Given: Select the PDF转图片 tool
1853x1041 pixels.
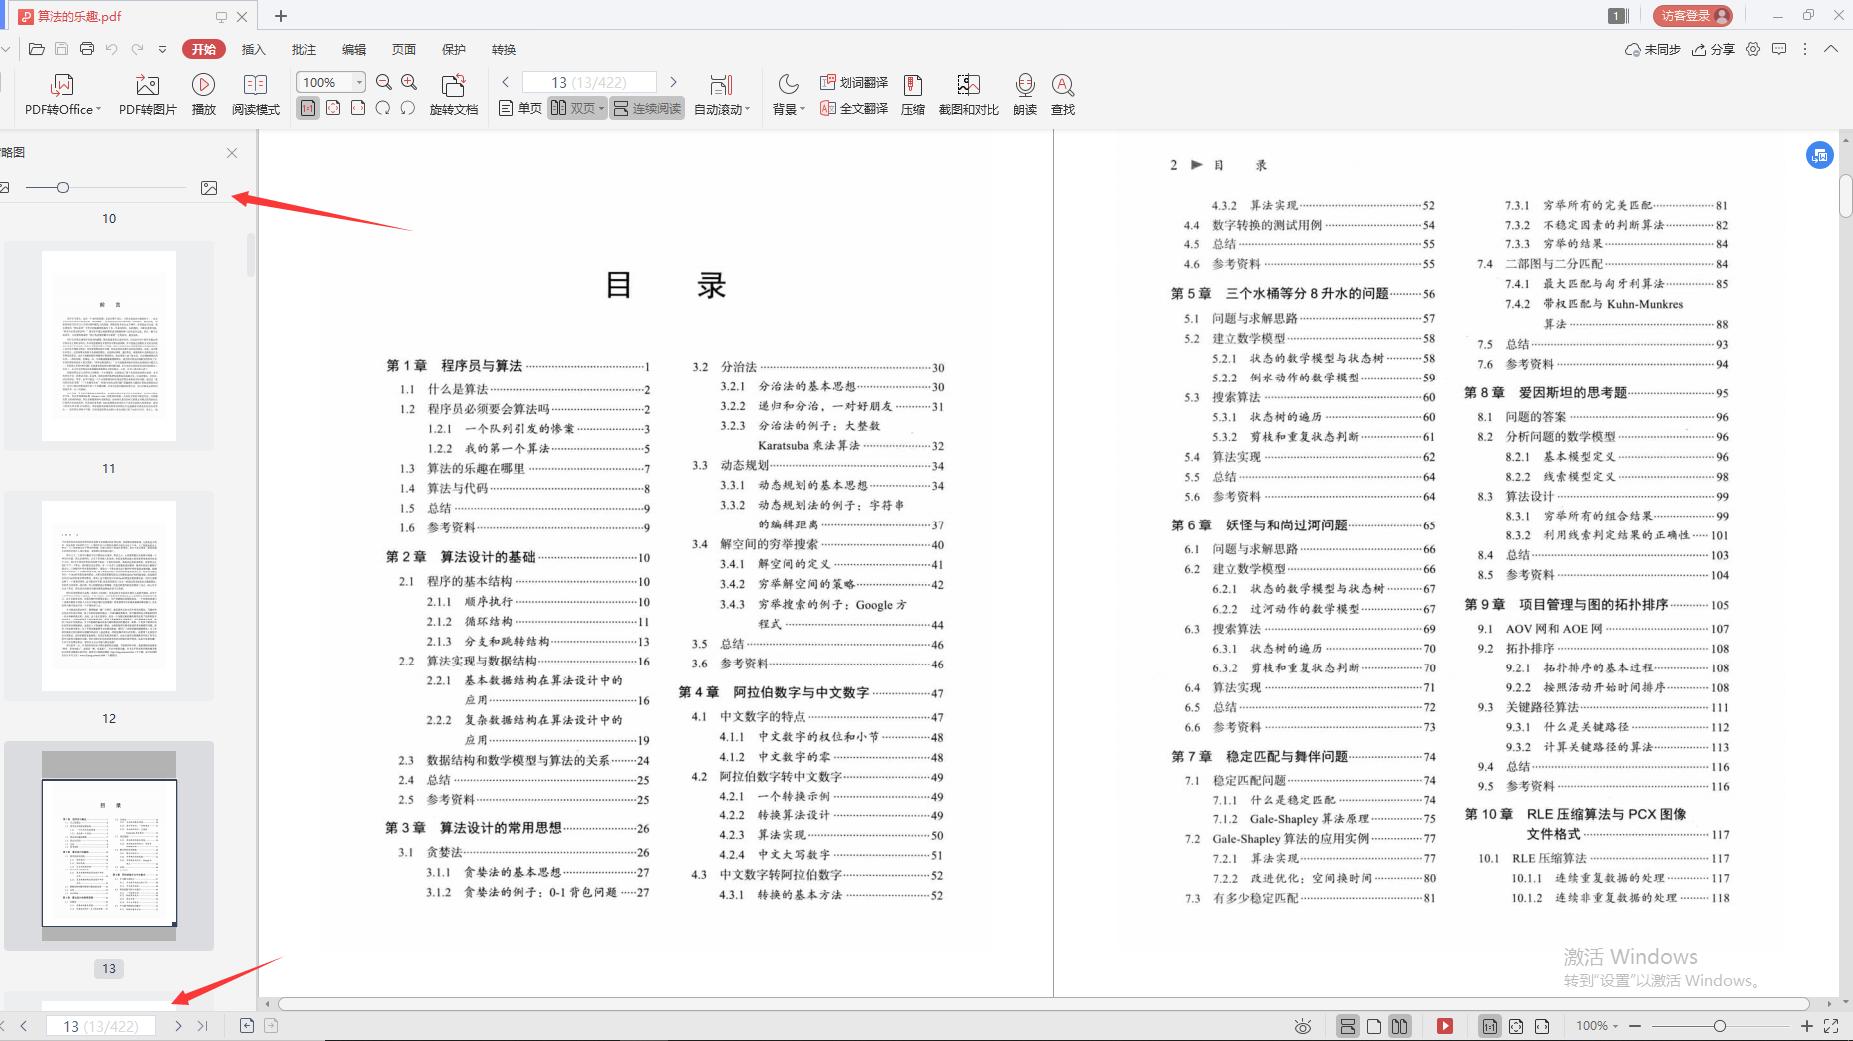Looking at the screenshot, I should click(x=146, y=95).
